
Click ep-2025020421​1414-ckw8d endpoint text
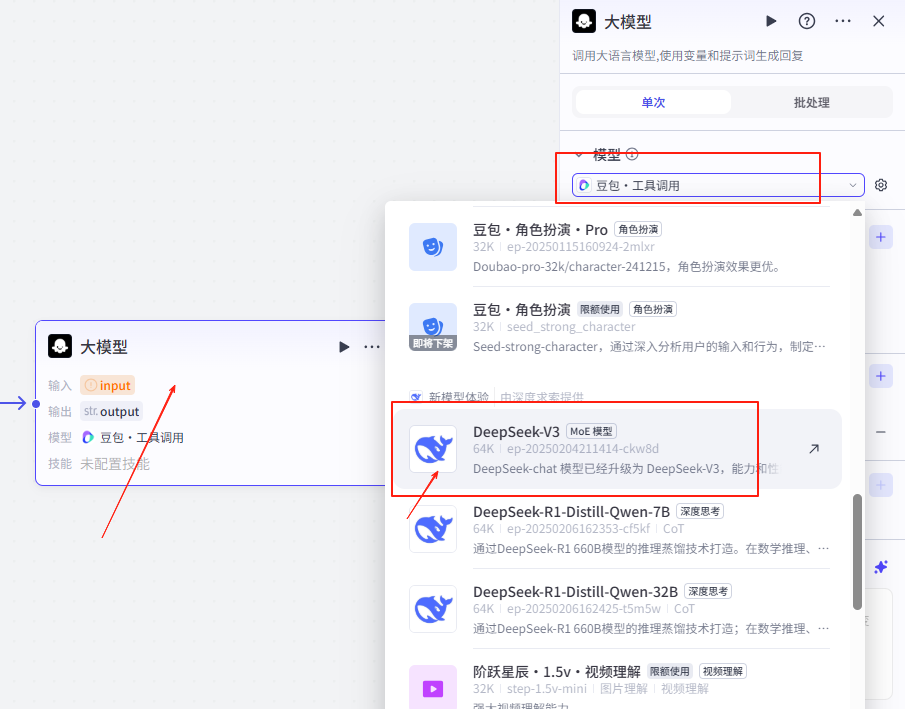[x=582, y=449]
